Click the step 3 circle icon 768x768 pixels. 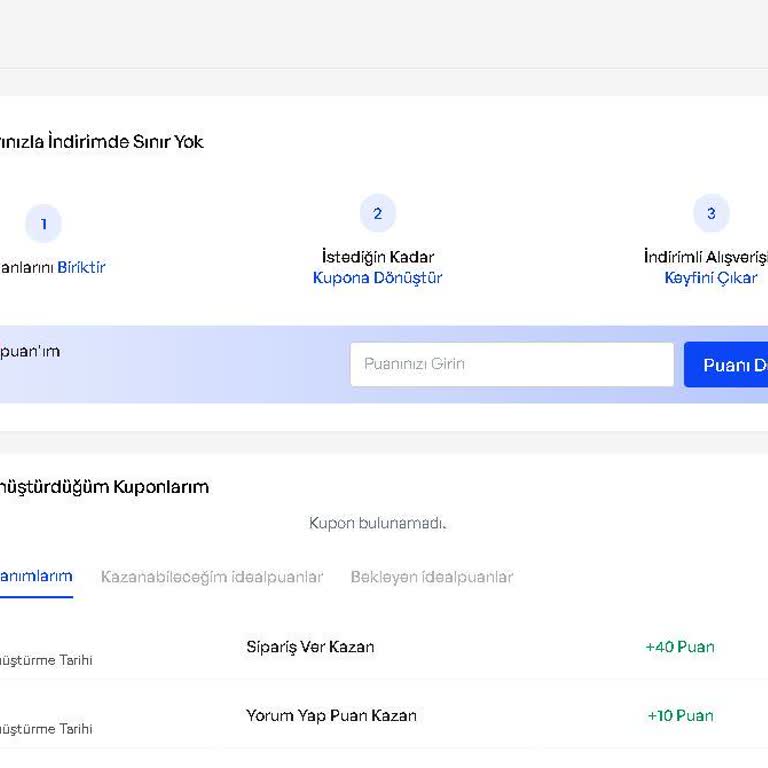point(711,213)
